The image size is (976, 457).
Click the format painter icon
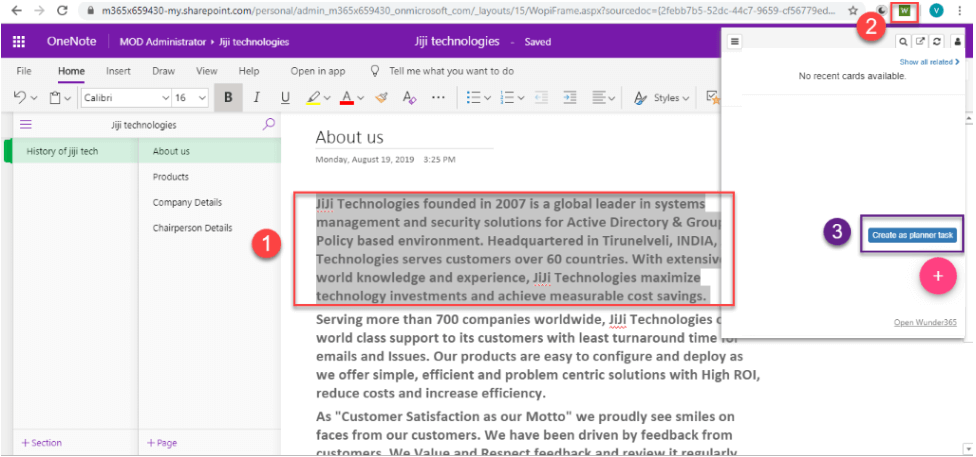coord(380,98)
